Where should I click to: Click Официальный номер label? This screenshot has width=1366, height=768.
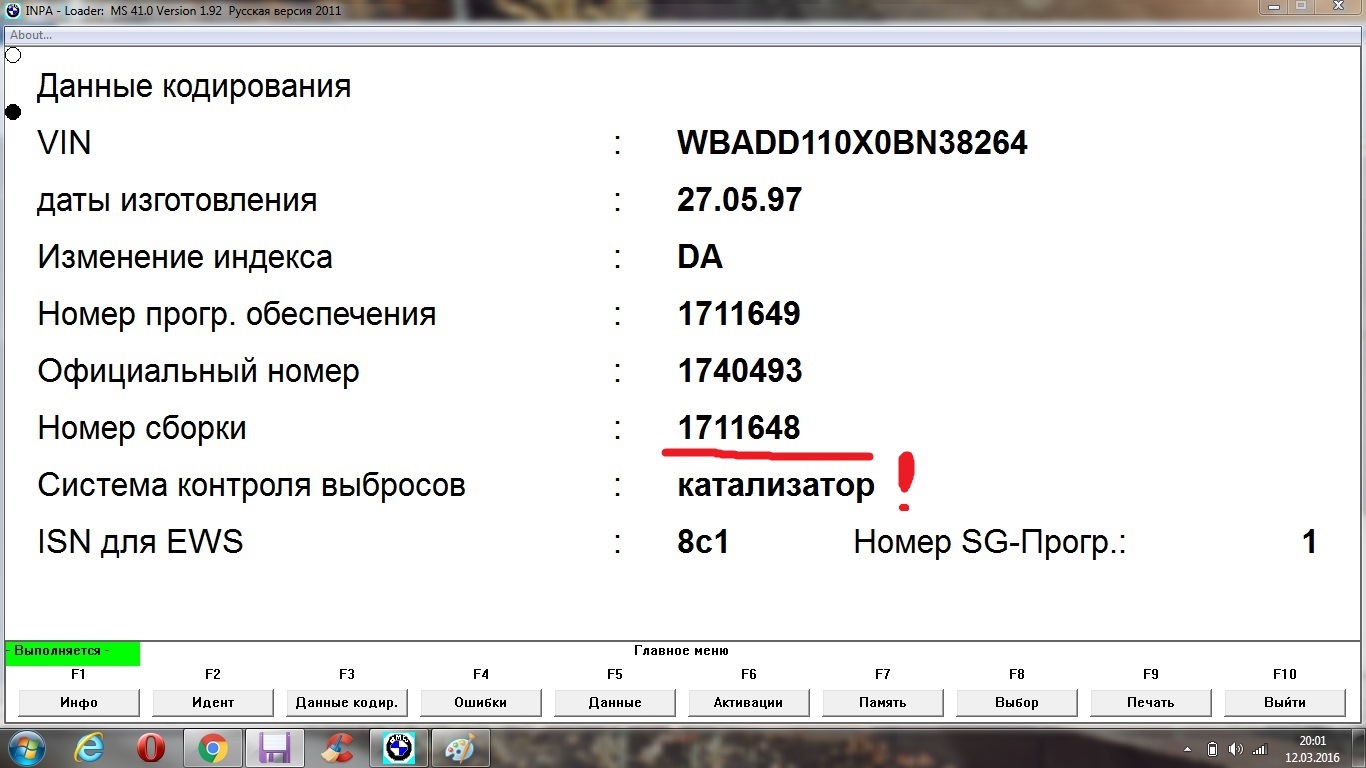tap(198, 372)
